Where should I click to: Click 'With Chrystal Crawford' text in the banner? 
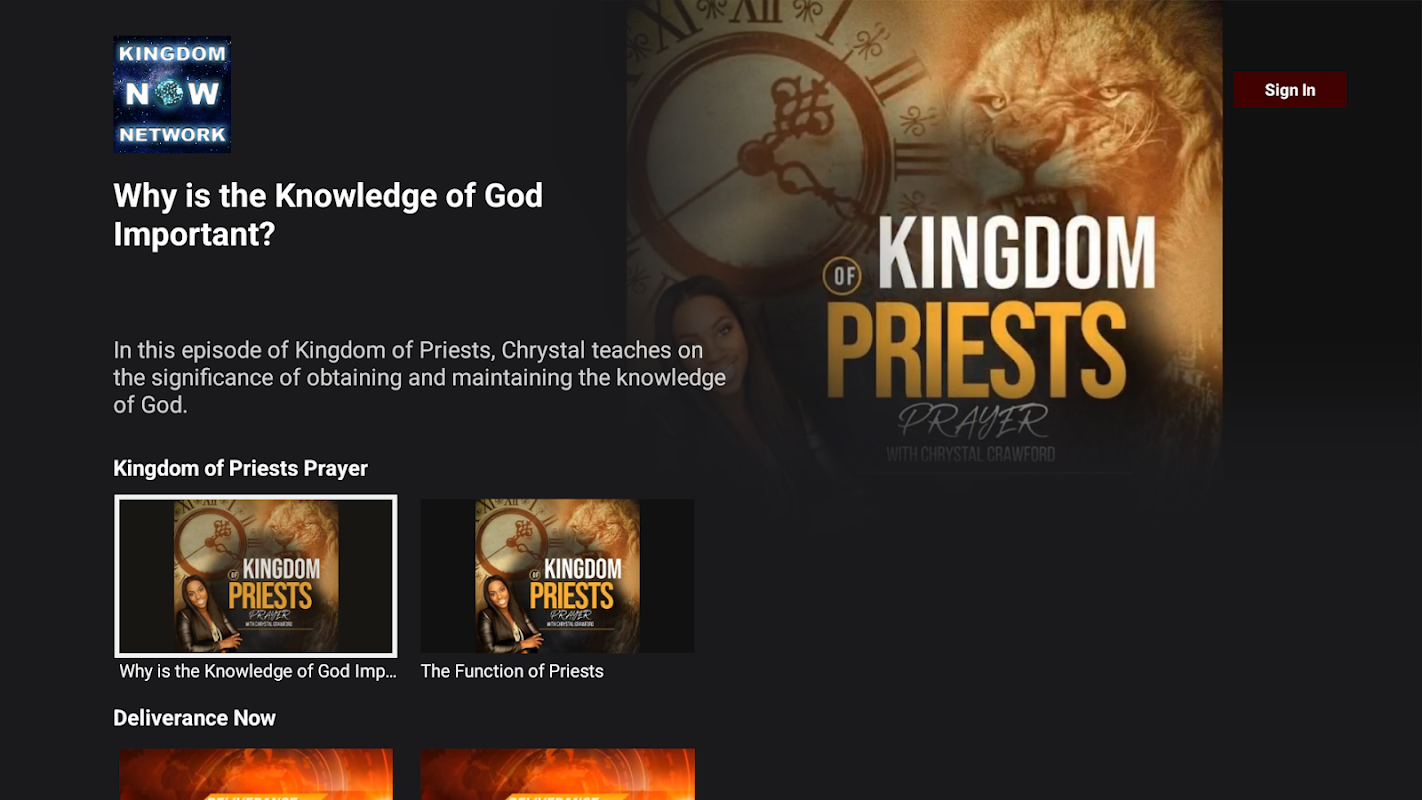point(970,454)
